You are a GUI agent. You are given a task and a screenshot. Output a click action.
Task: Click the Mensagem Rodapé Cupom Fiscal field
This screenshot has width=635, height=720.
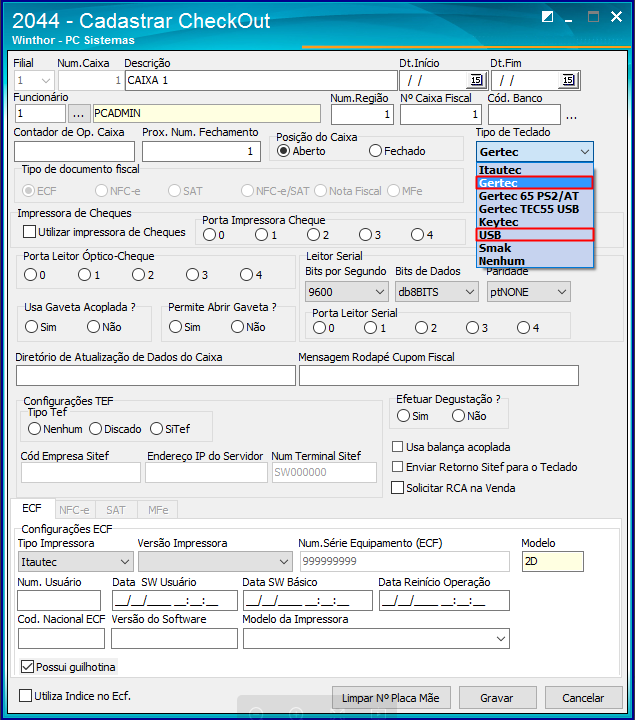point(438,376)
